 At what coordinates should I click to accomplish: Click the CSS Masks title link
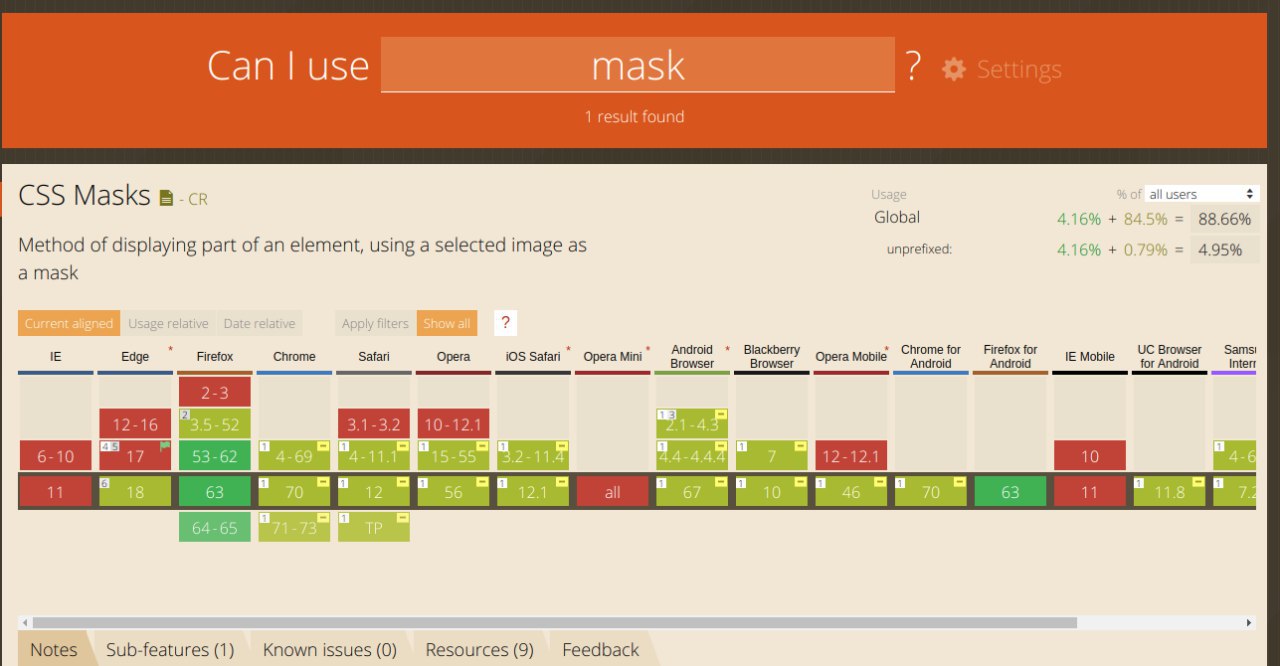[x=84, y=195]
